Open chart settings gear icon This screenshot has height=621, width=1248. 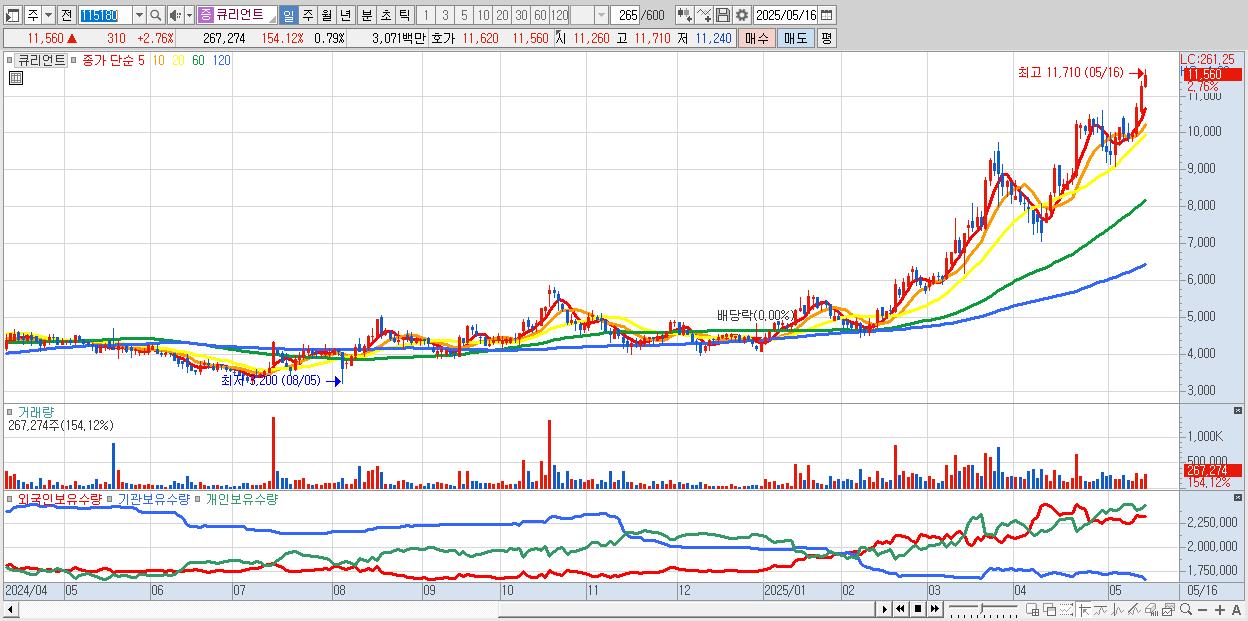pyautogui.click(x=742, y=15)
